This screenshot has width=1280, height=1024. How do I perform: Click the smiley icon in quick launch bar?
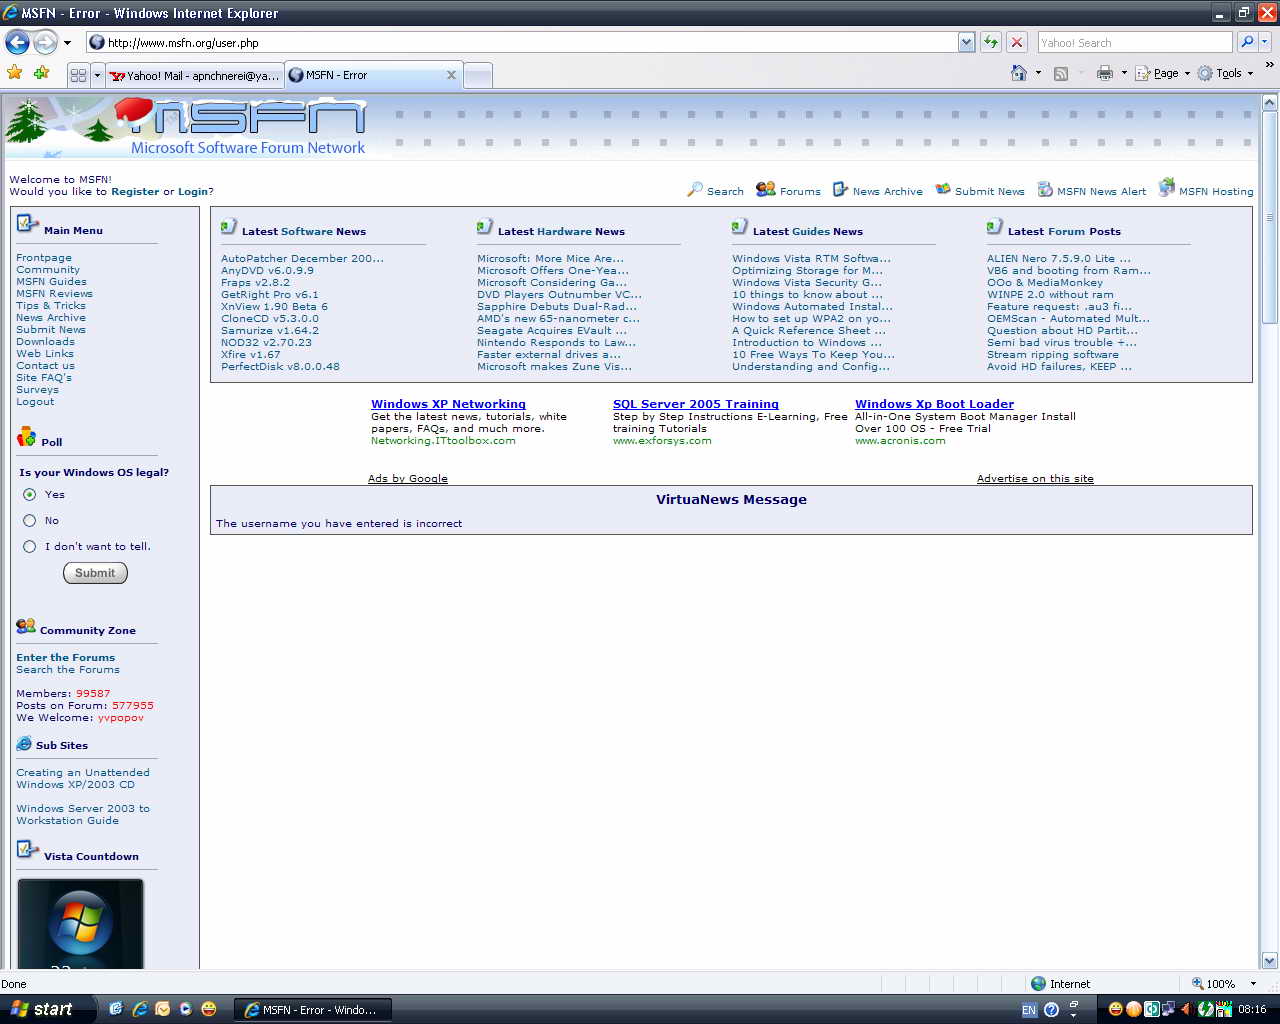coord(209,1009)
